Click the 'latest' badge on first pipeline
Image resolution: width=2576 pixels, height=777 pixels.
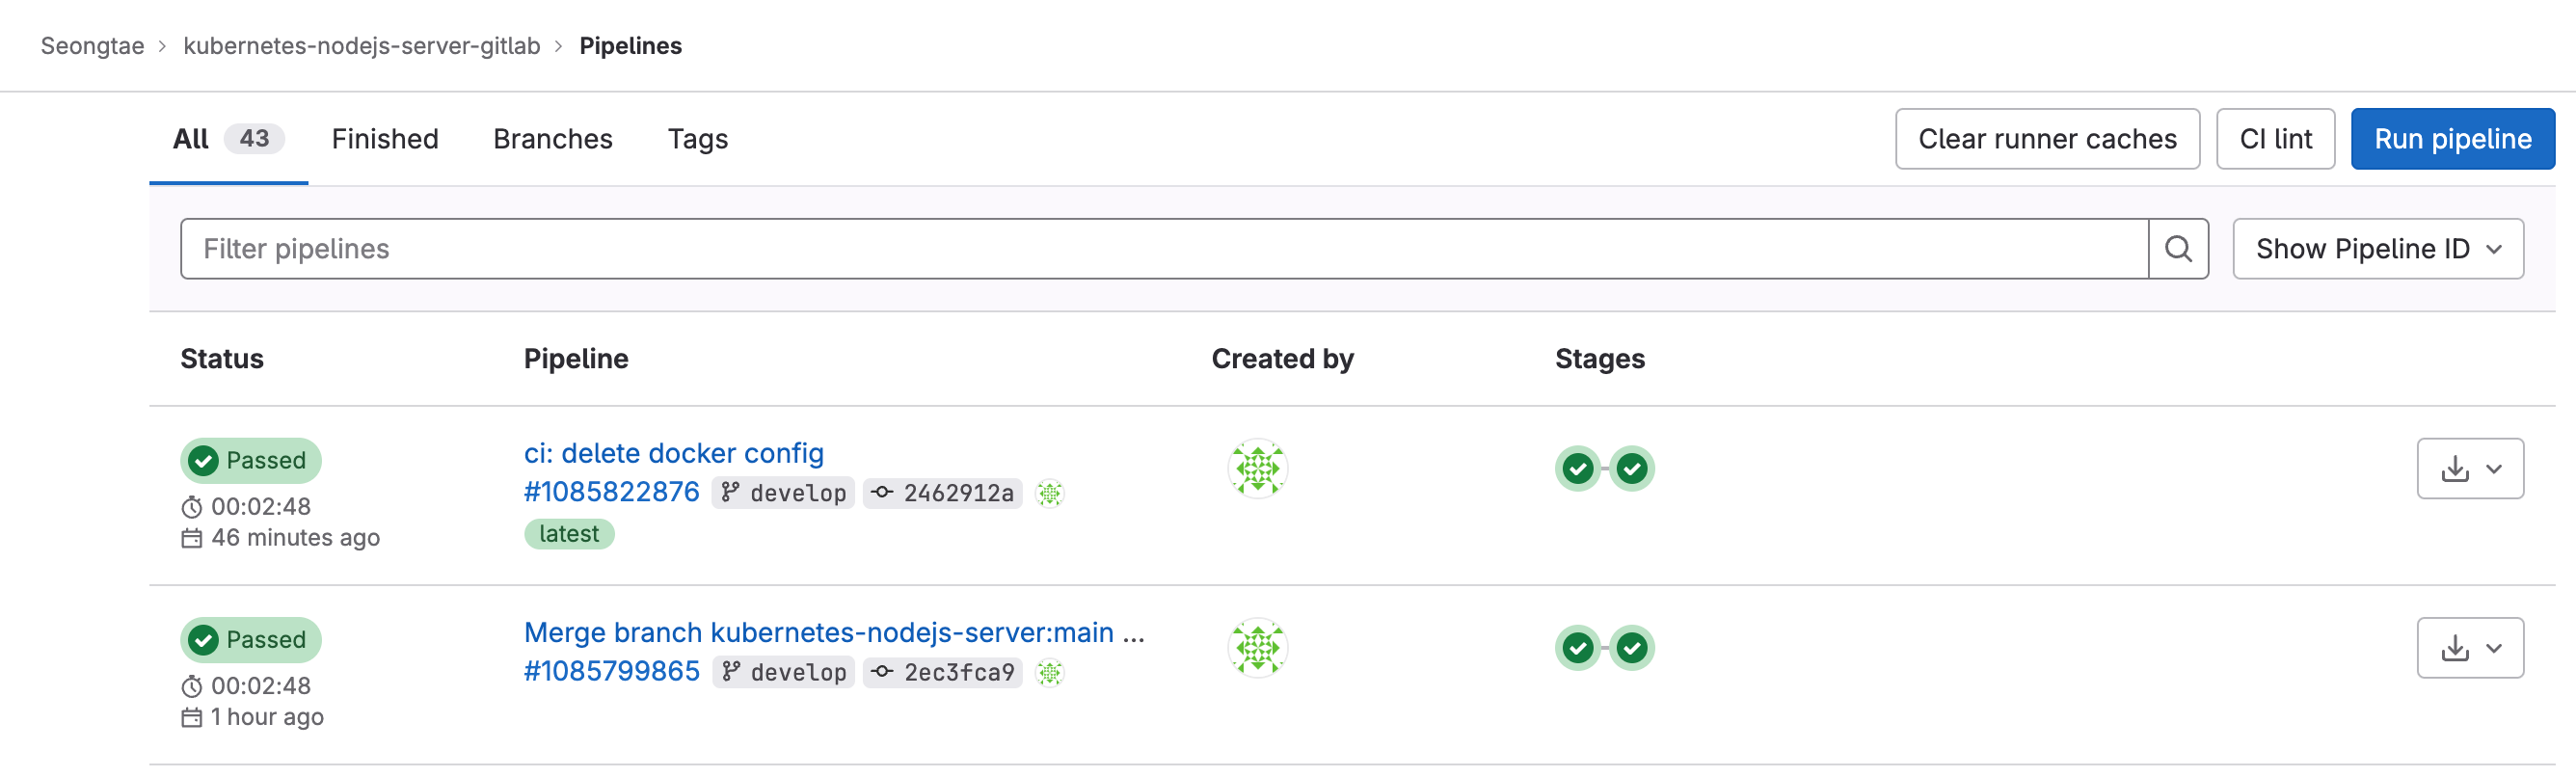point(569,534)
